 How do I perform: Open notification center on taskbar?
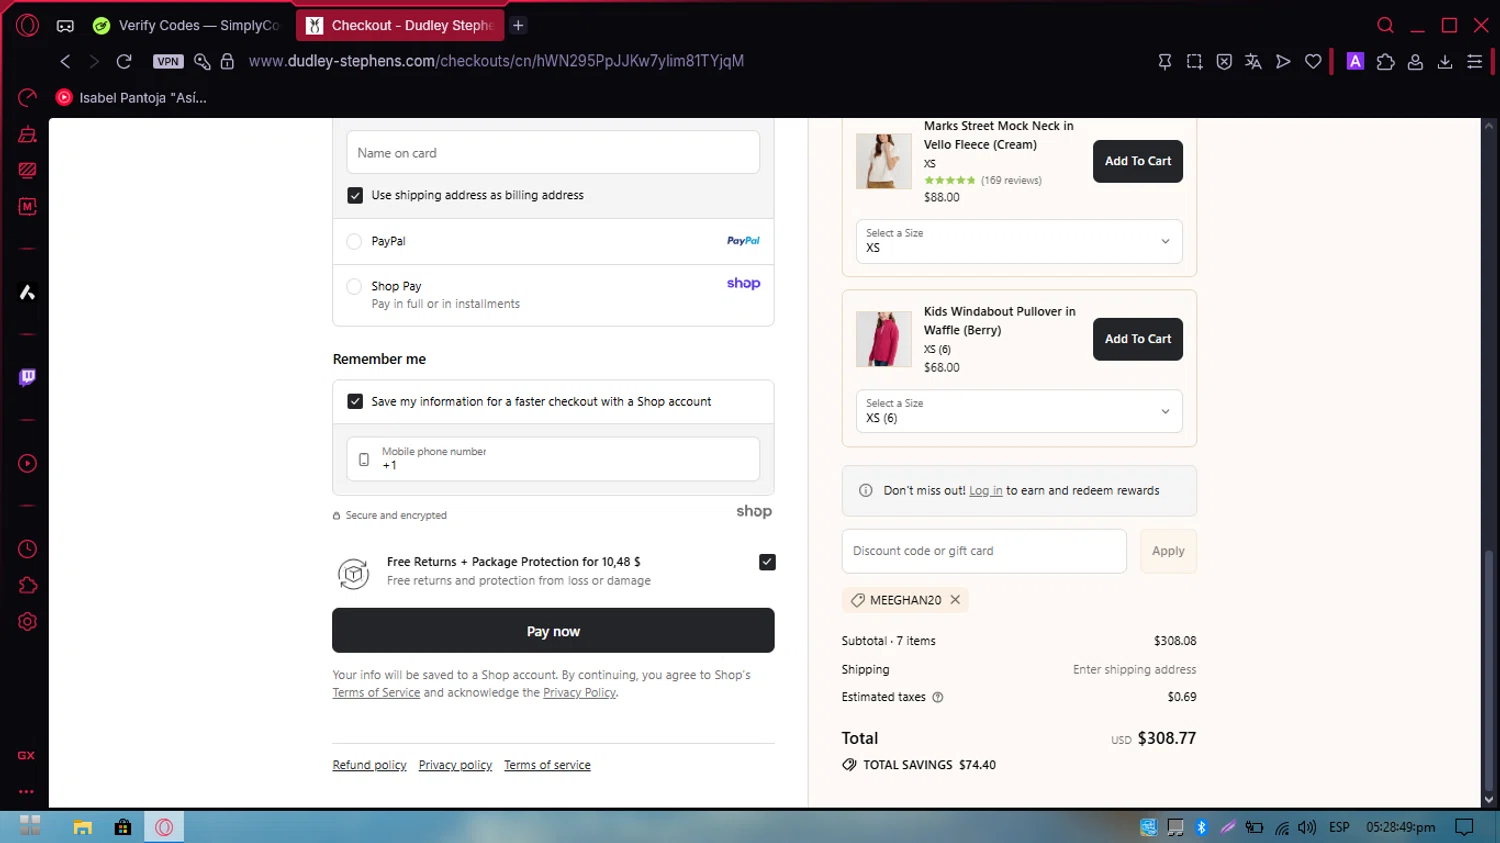pyautogui.click(x=1464, y=827)
